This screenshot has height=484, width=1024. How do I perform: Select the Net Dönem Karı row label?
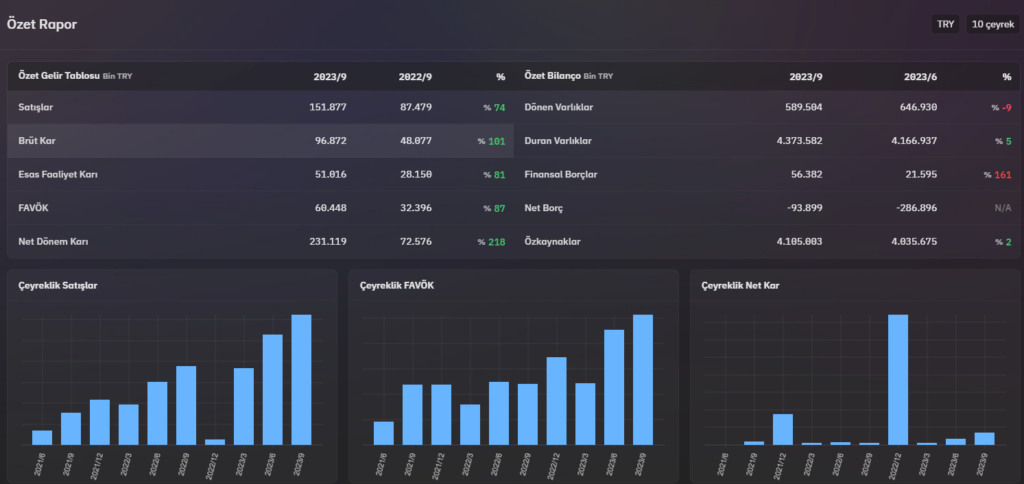[x=54, y=242]
